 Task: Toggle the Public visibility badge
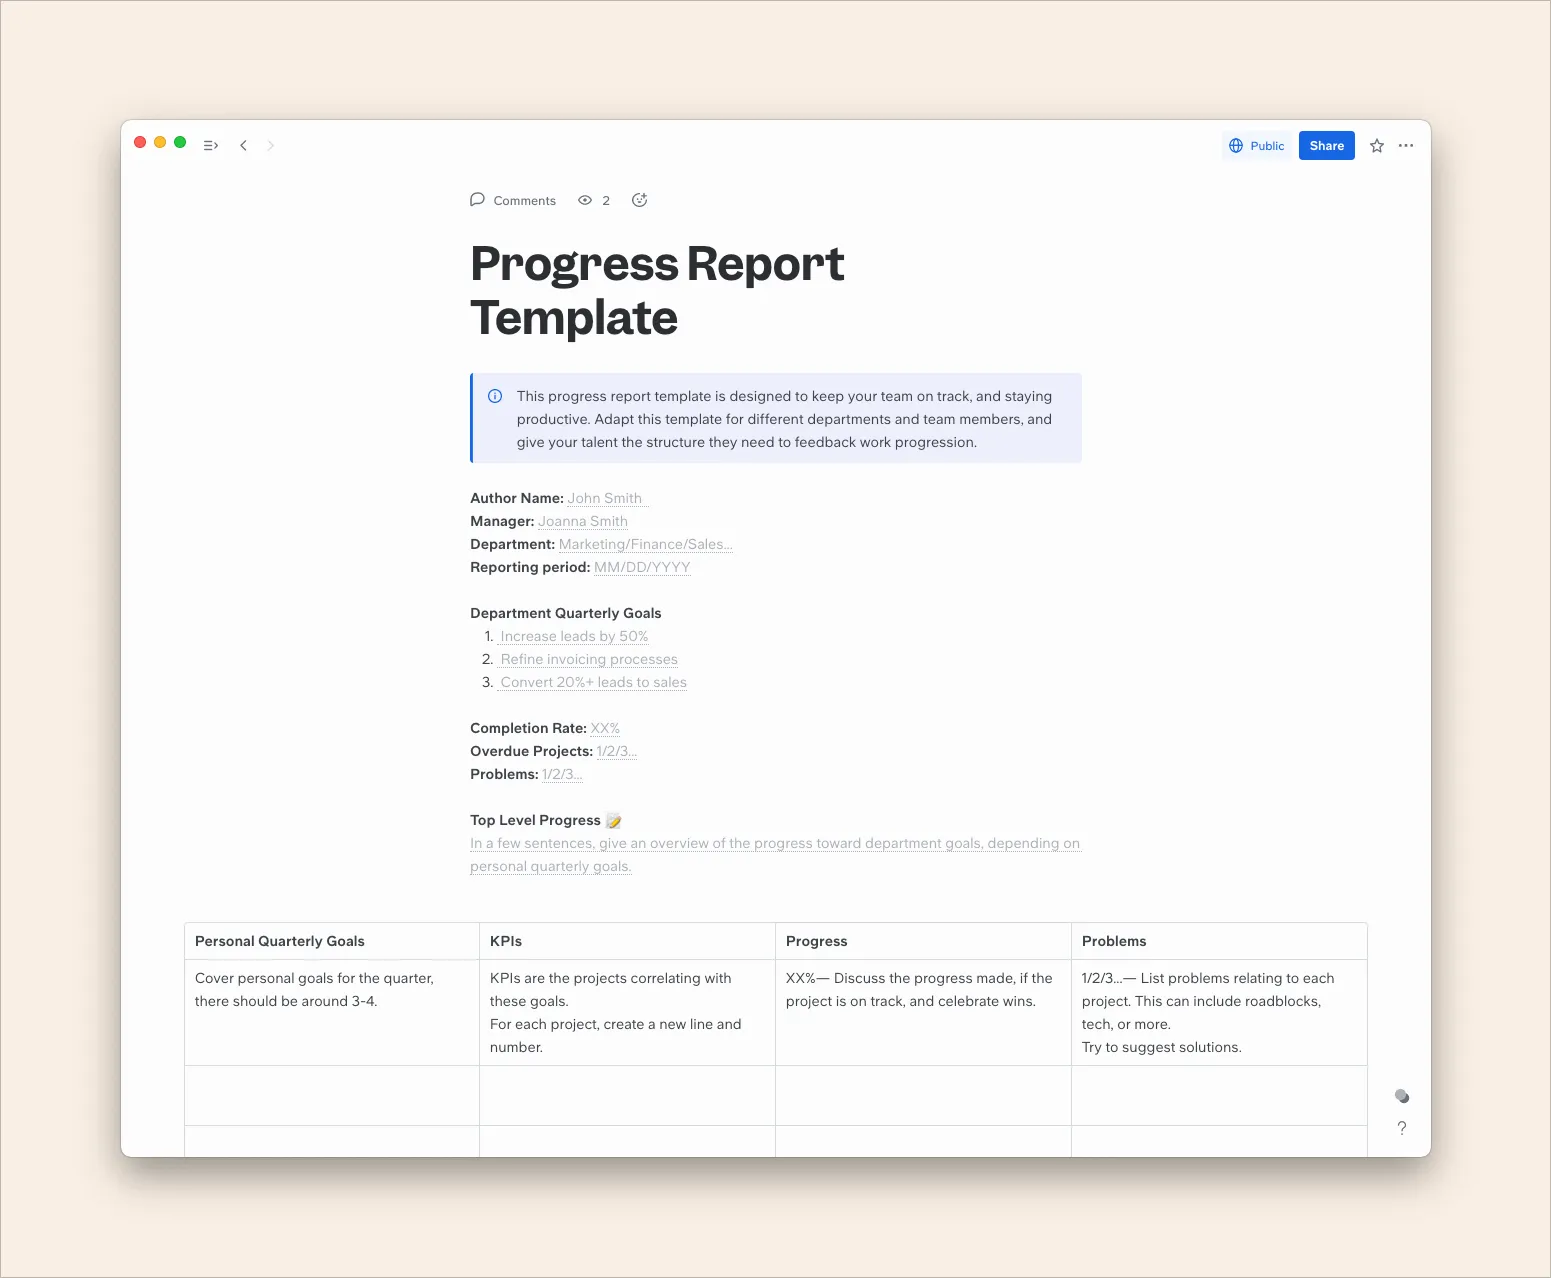pos(1257,145)
